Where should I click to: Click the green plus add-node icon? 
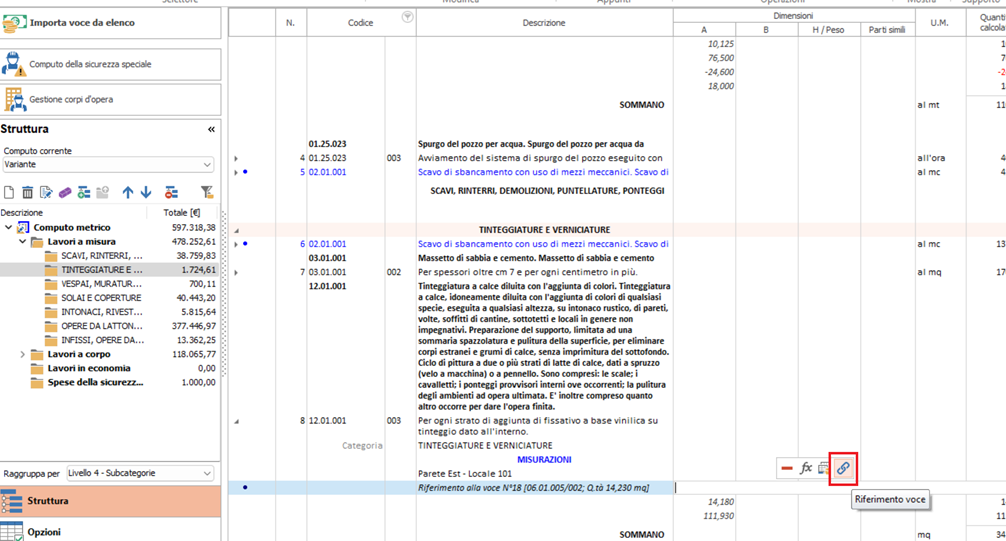click(x=84, y=193)
